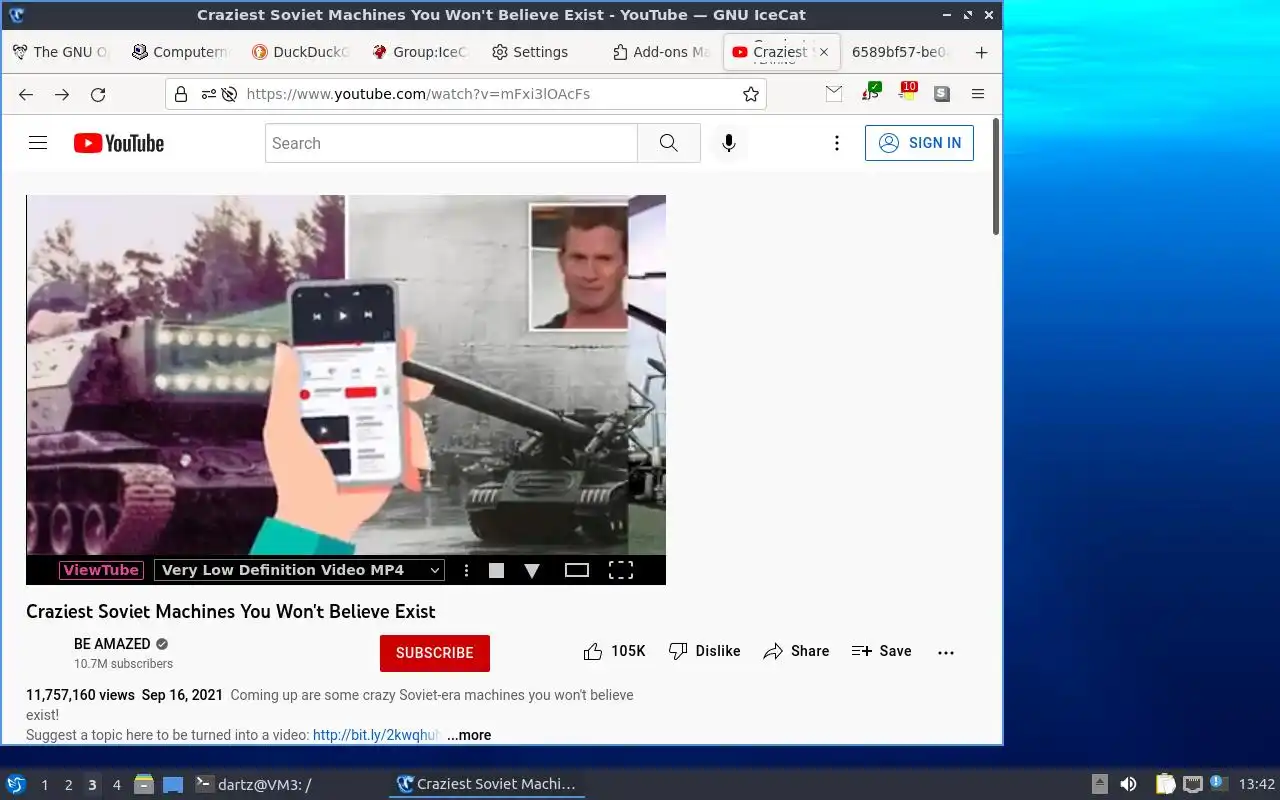Open YouTube settings three-dot menu
Viewport: 1280px width, 800px height.
(837, 143)
